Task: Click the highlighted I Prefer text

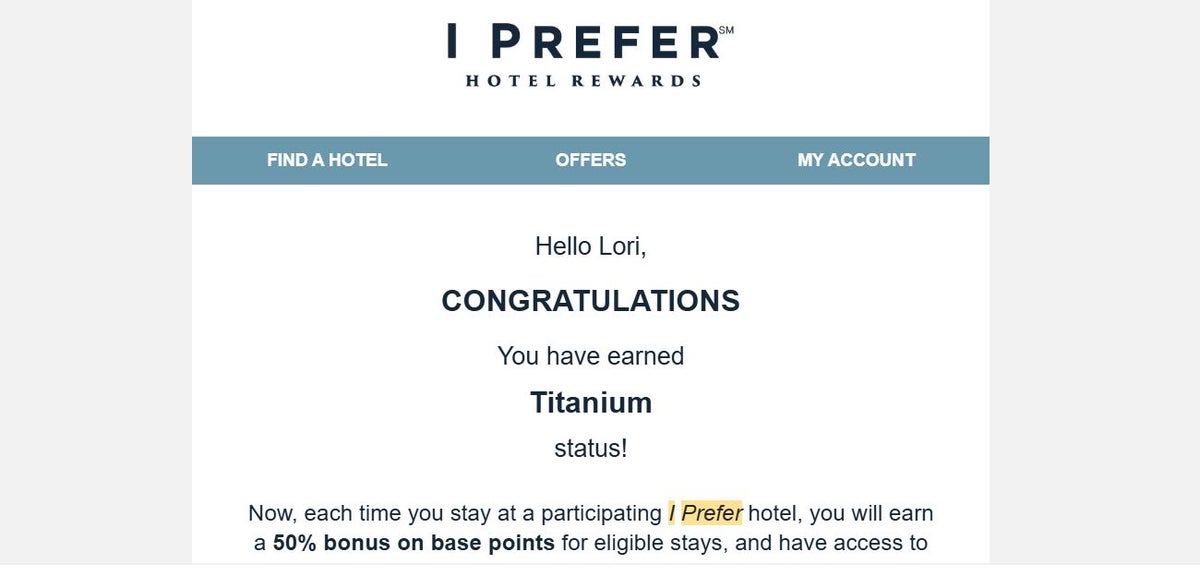Action: pos(701,512)
